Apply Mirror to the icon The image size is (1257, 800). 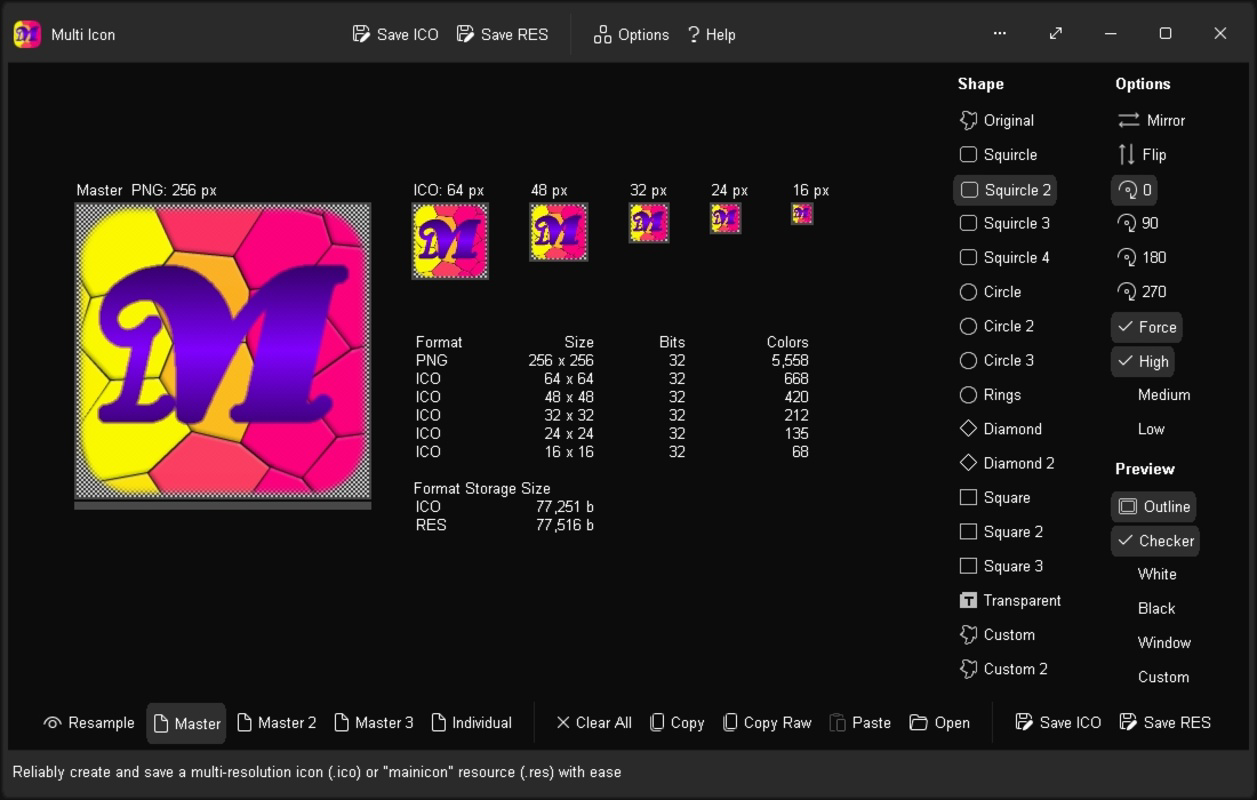tap(1151, 120)
